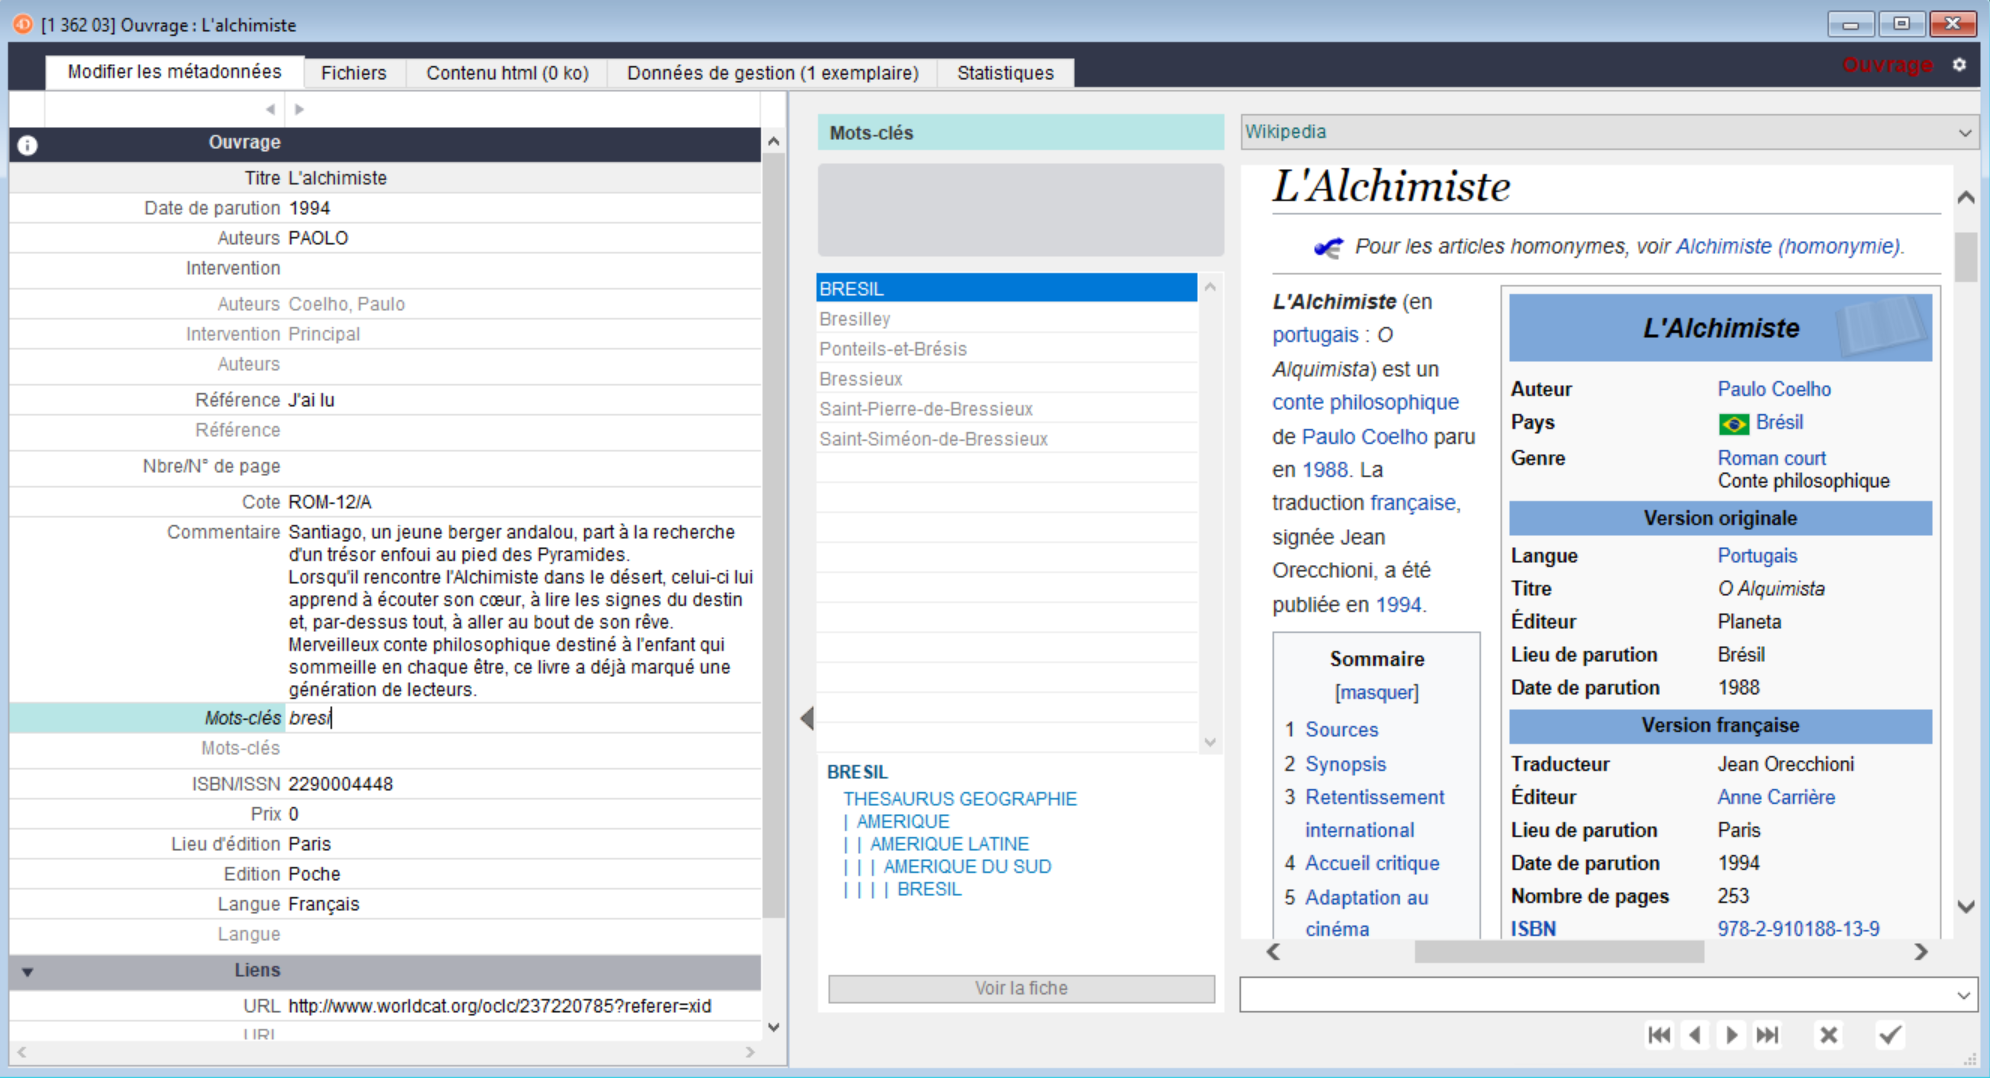The image size is (1990, 1078).
Task: Collapse the keywords panel with left triangle
Action: (807, 718)
